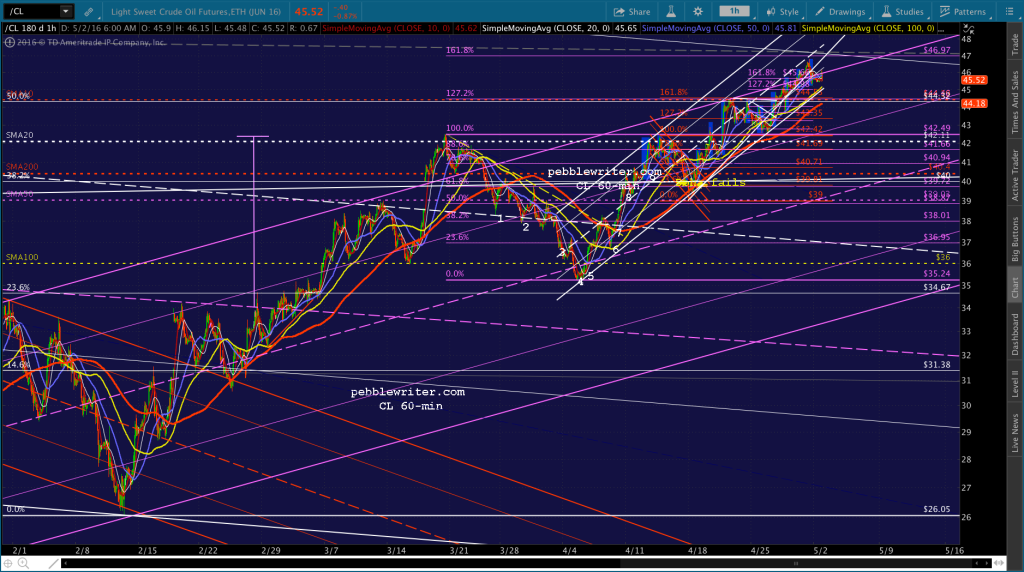The width and height of the screenshot is (1024, 572).
Task: Open the Live News sidebar tab
Action: (1015, 432)
